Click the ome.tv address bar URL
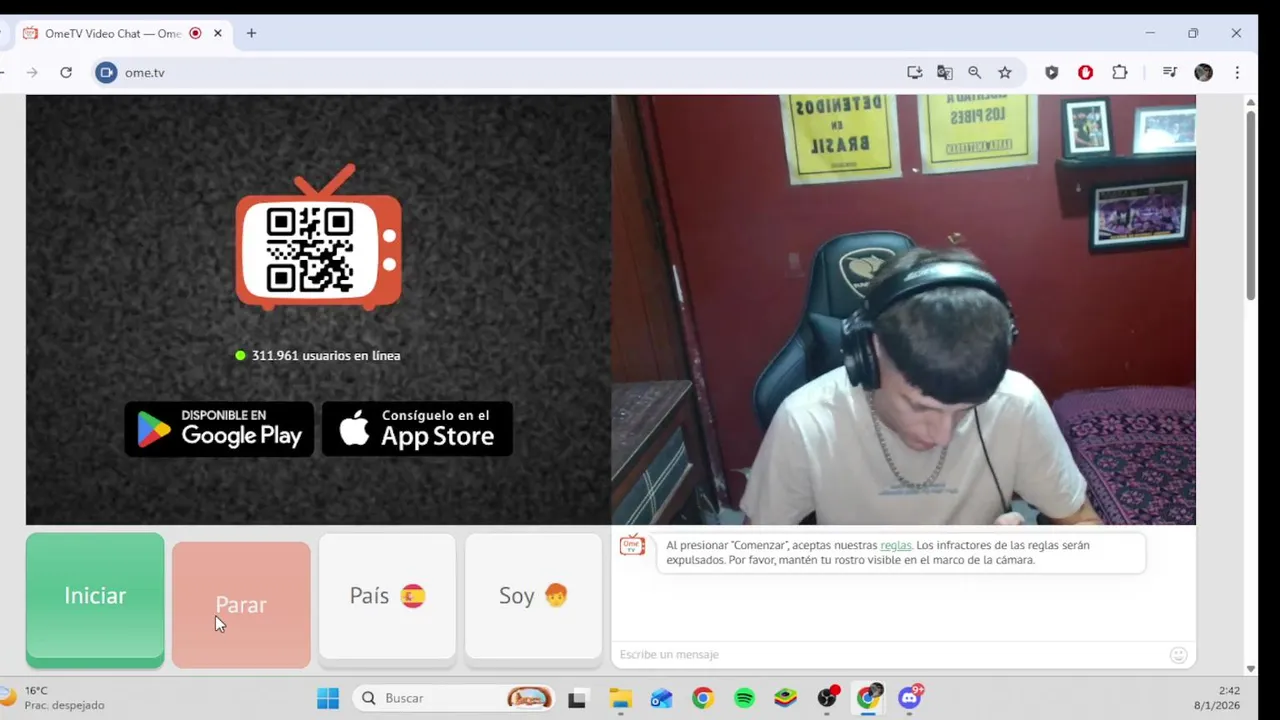The width and height of the screenshot is (1280, 720). (145, 72)
